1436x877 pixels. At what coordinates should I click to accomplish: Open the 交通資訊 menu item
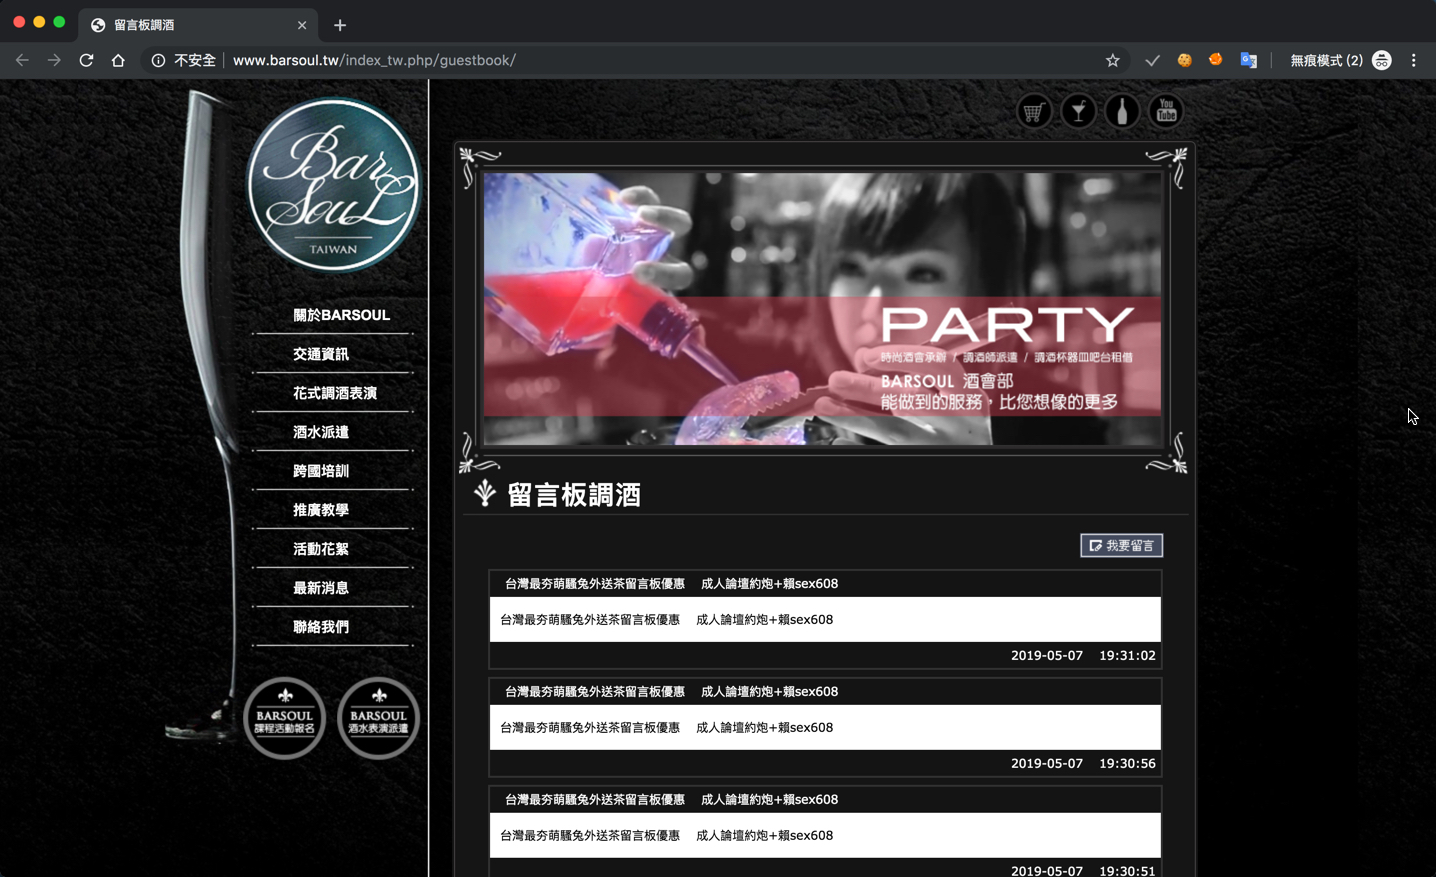pyautogui.click(x=321, y=354)
